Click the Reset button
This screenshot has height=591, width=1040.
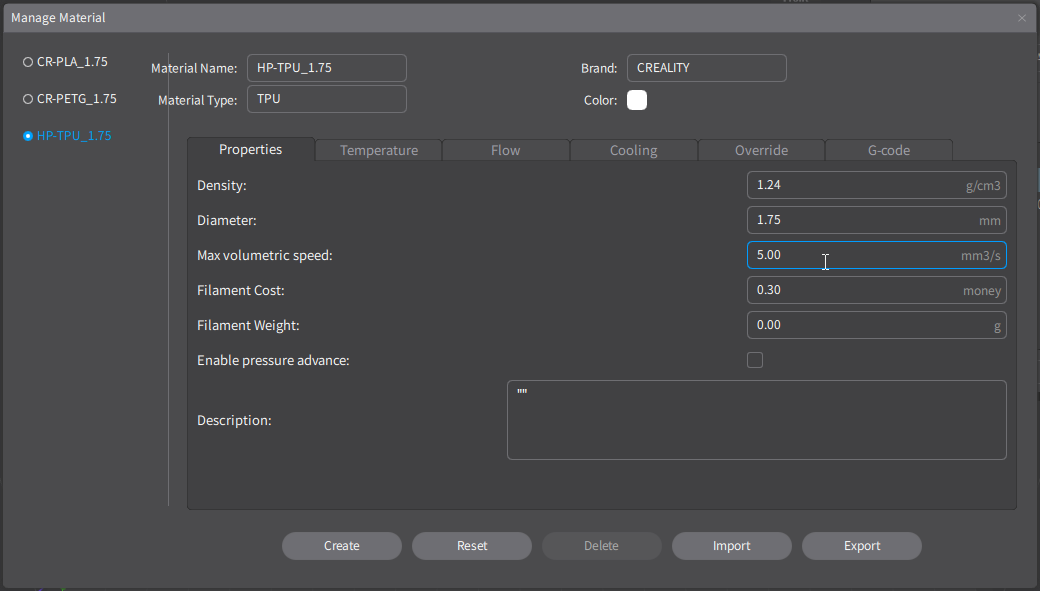coord(472,546)
